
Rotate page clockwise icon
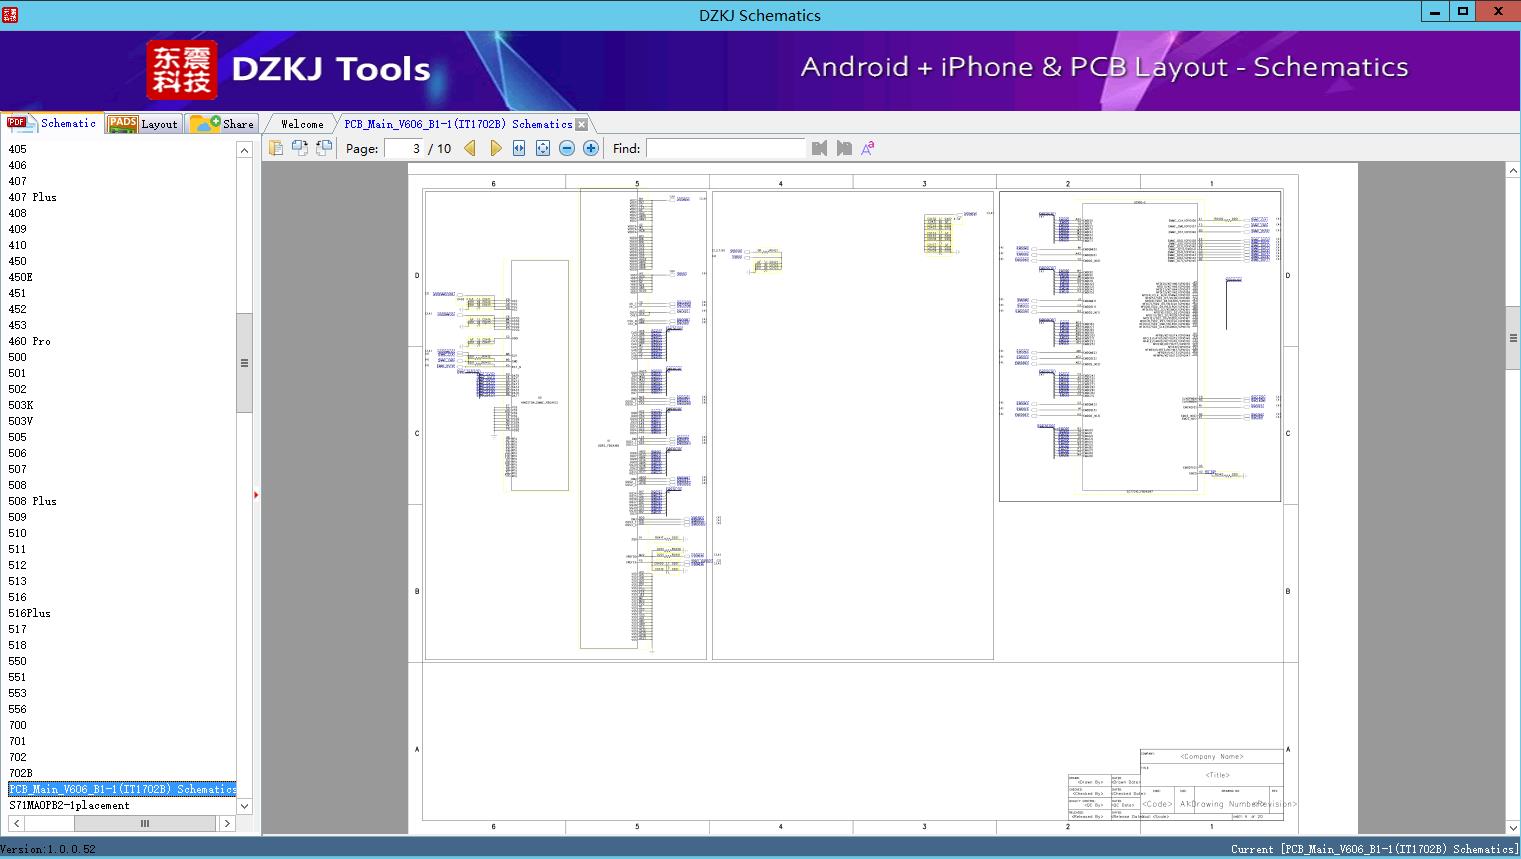tap(300, 148)
